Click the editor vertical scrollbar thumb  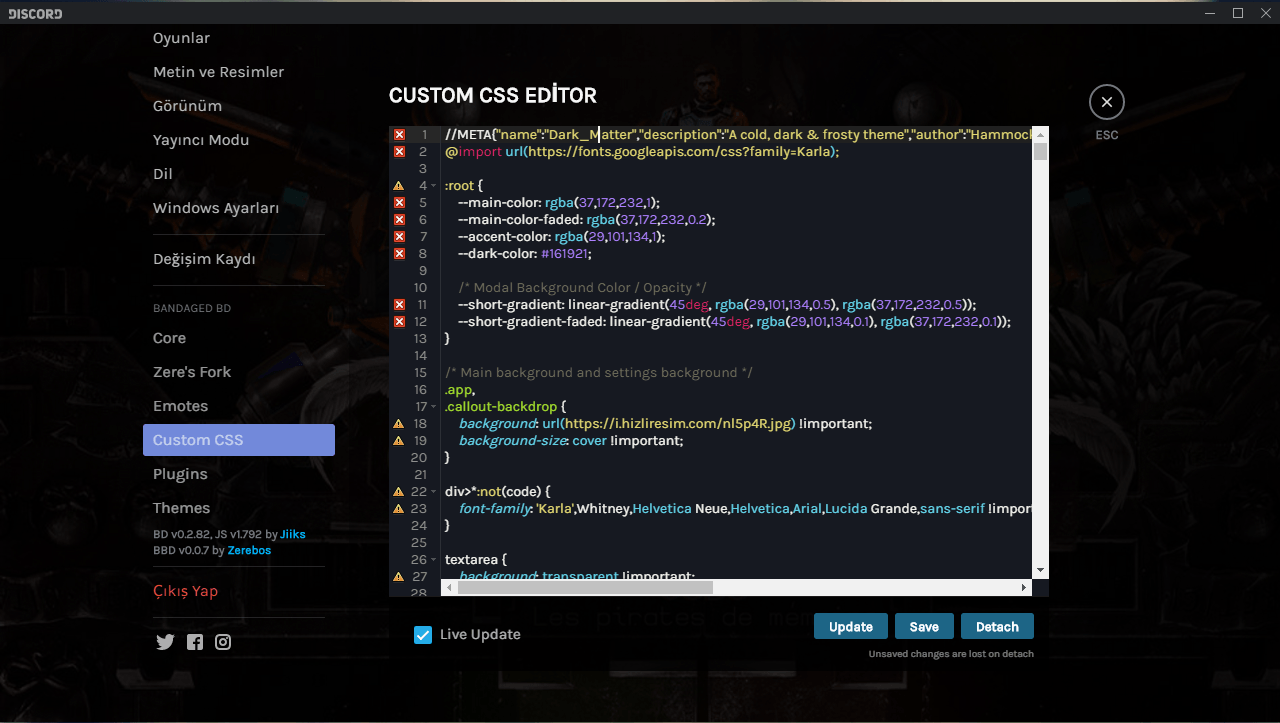tap(1041, 152)
